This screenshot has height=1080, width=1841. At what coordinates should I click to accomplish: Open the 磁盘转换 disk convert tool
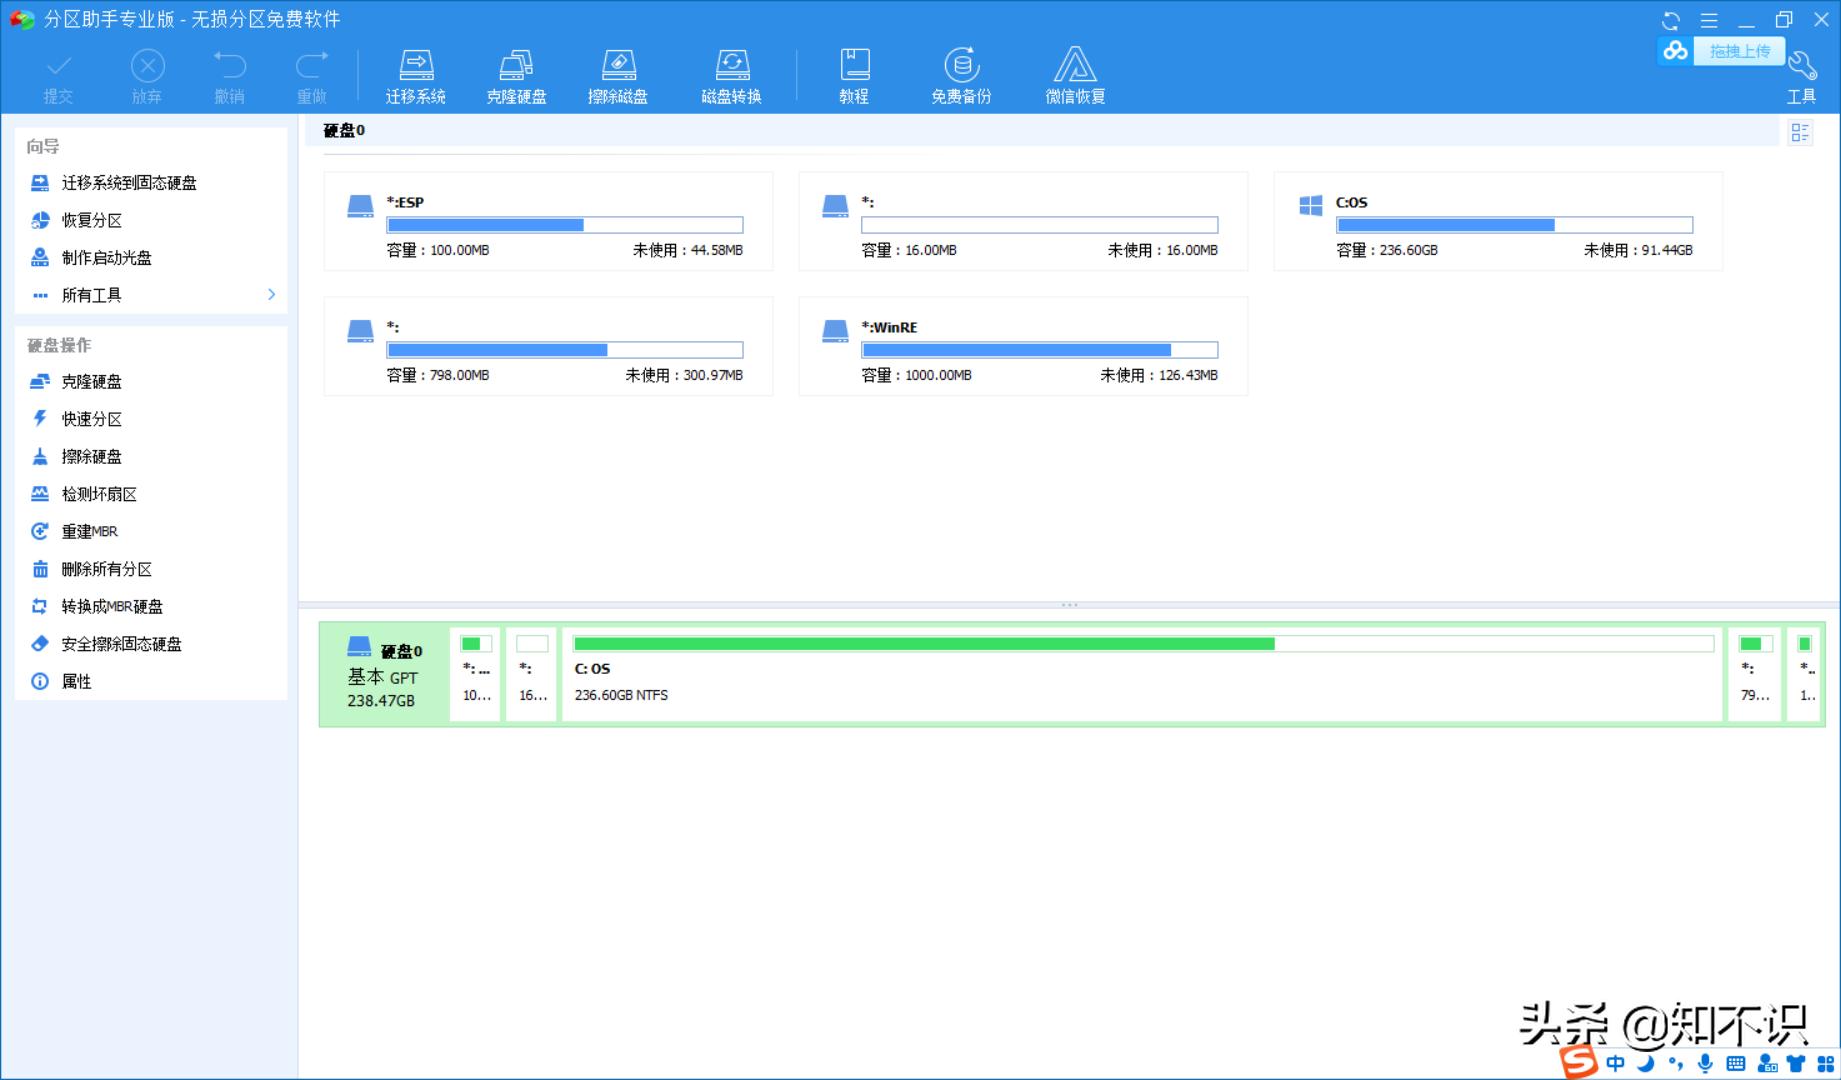[x=732, y=77]
